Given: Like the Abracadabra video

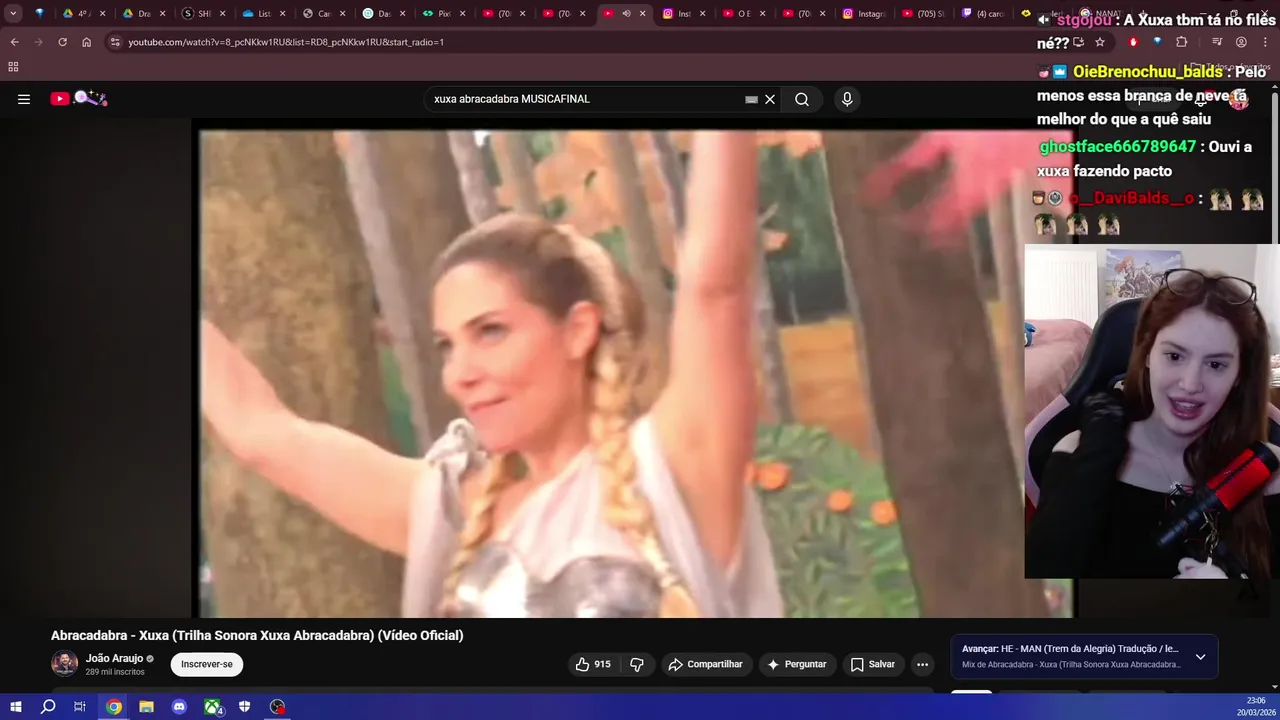Looking at the screenshot, I should (593, 664).
